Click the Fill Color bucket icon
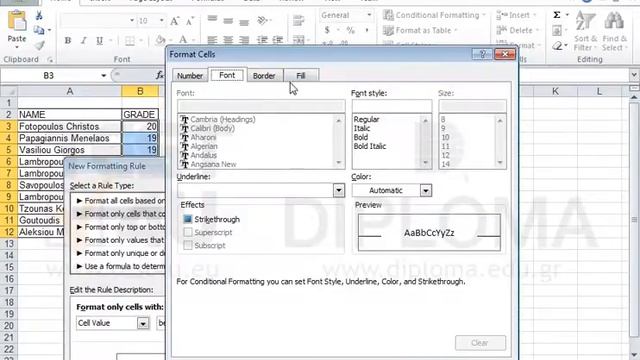Viewport: 640px width, 360px height. pos(160,40)
